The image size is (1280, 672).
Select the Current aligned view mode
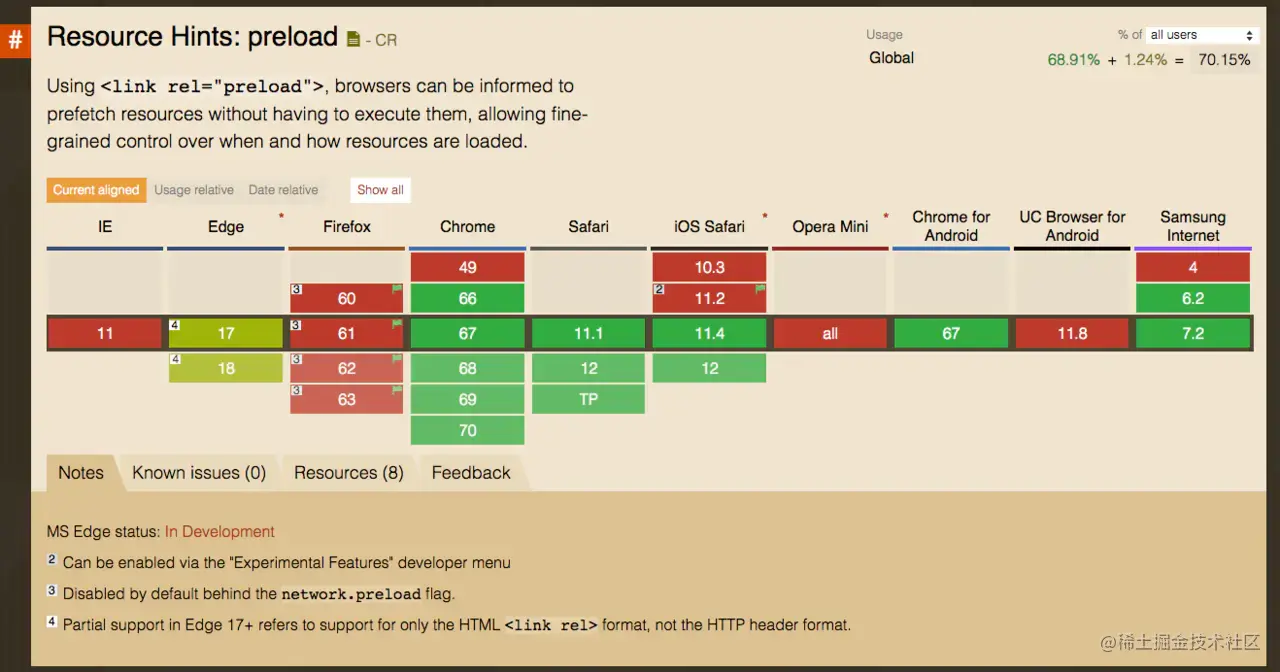pyautogui.click(x=96, y=190)
